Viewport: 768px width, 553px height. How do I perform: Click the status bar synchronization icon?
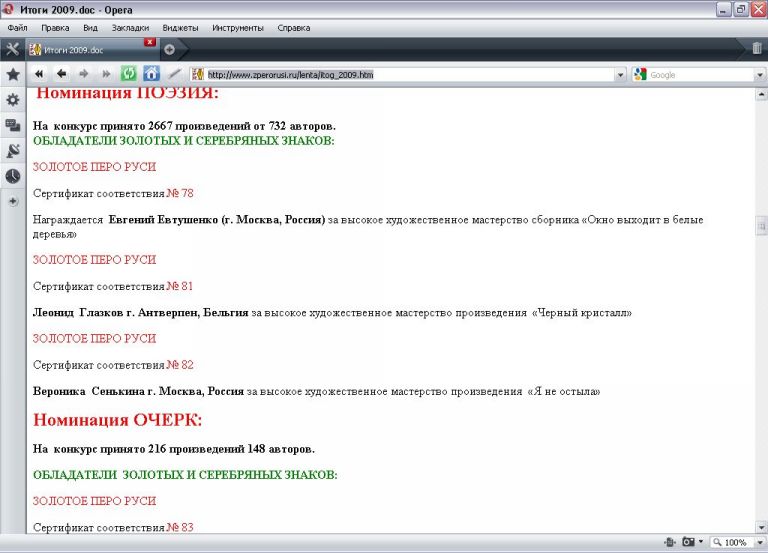(x=670, y=542)
